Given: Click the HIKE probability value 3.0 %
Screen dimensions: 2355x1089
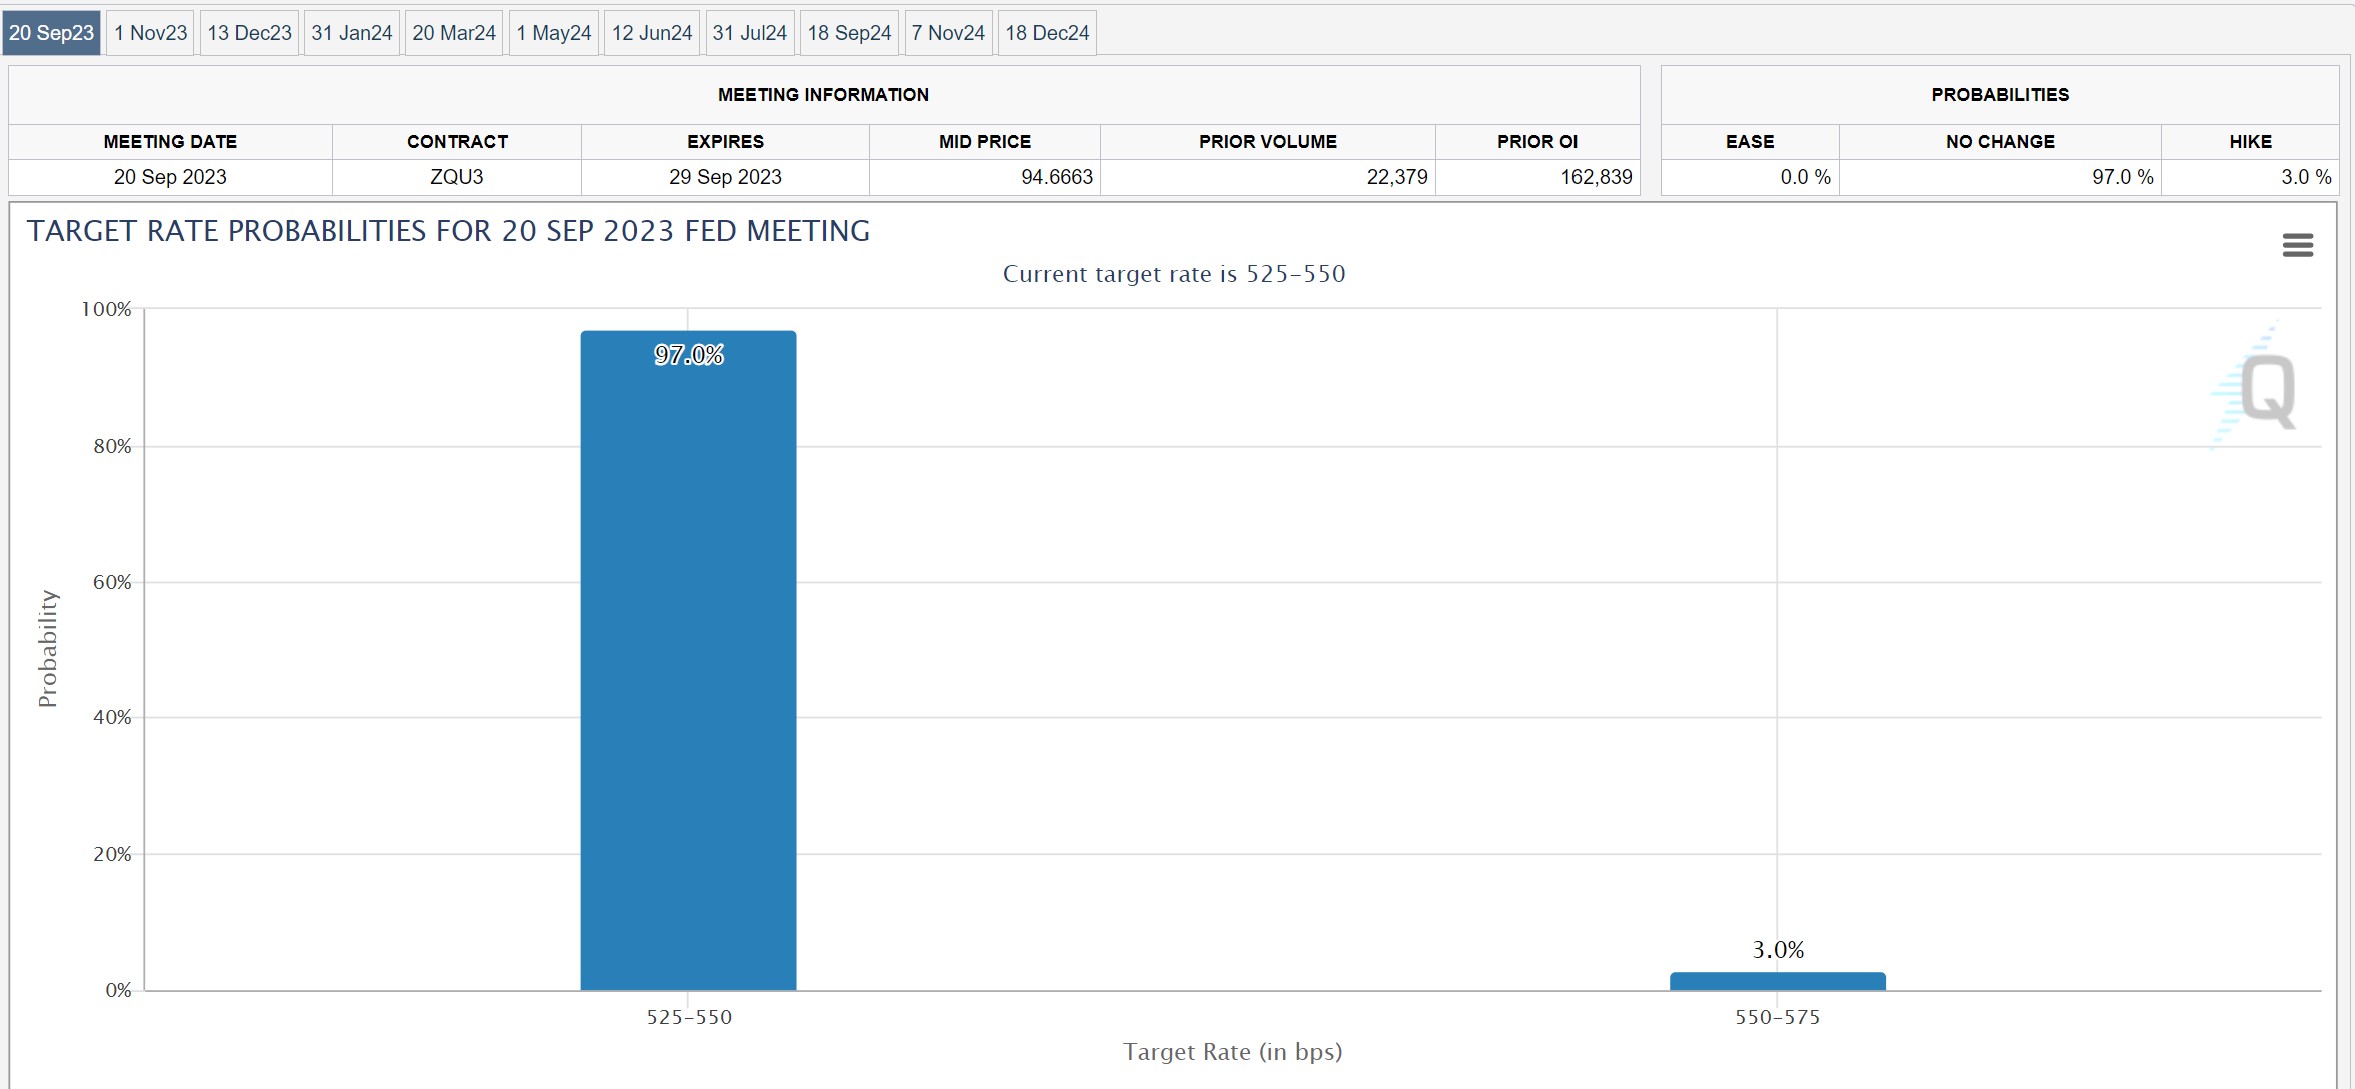Looking at the screenshot, I should tap(2305, 177).
